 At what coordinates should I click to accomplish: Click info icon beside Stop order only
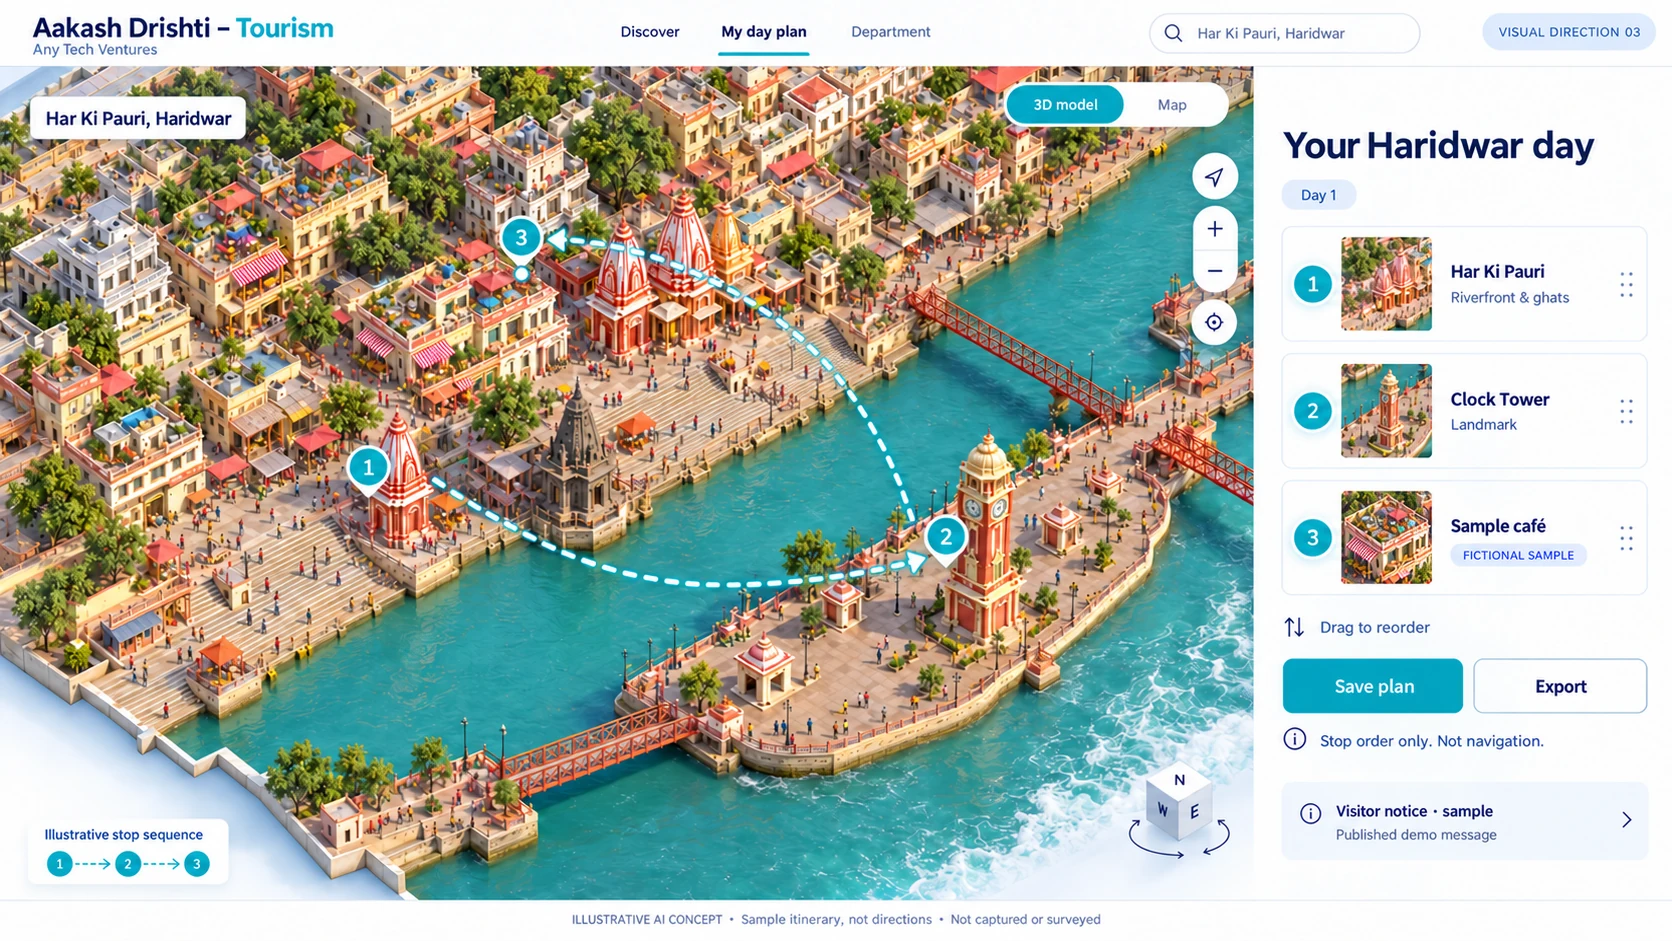(x=1295, y=740)
